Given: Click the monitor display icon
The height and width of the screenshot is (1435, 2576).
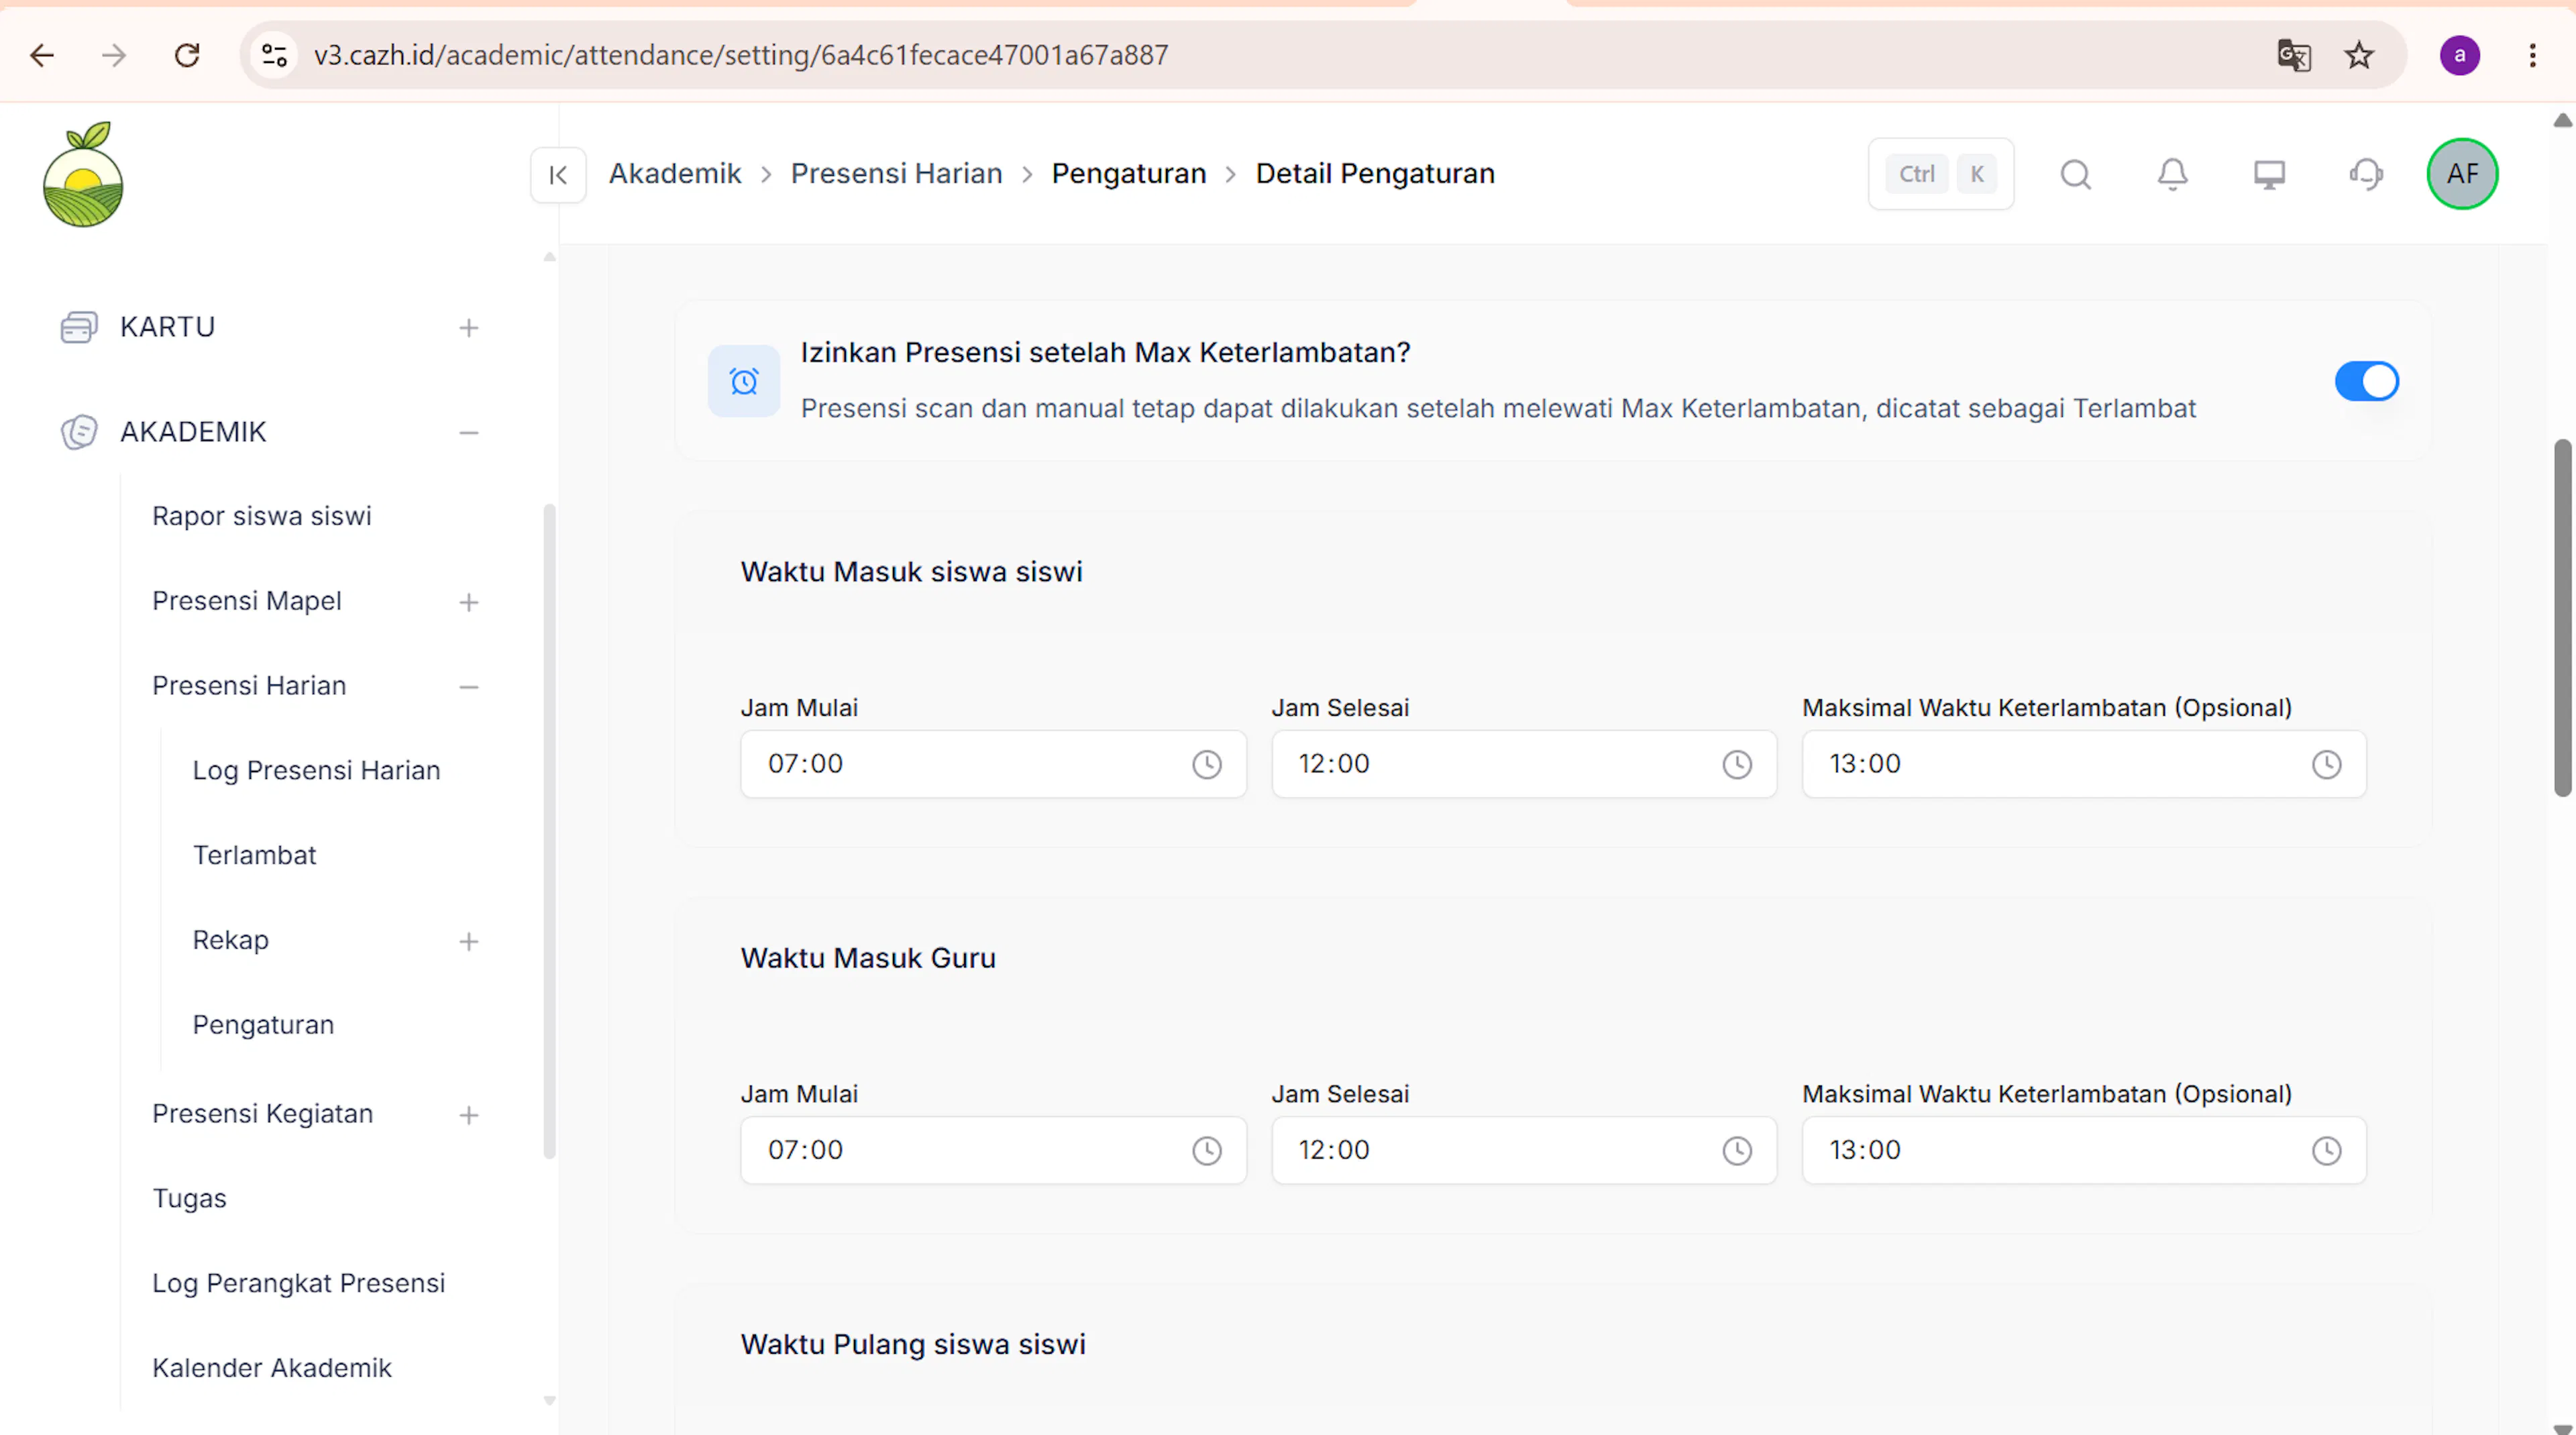Looking at the screenshot, I should [2269, 175].
